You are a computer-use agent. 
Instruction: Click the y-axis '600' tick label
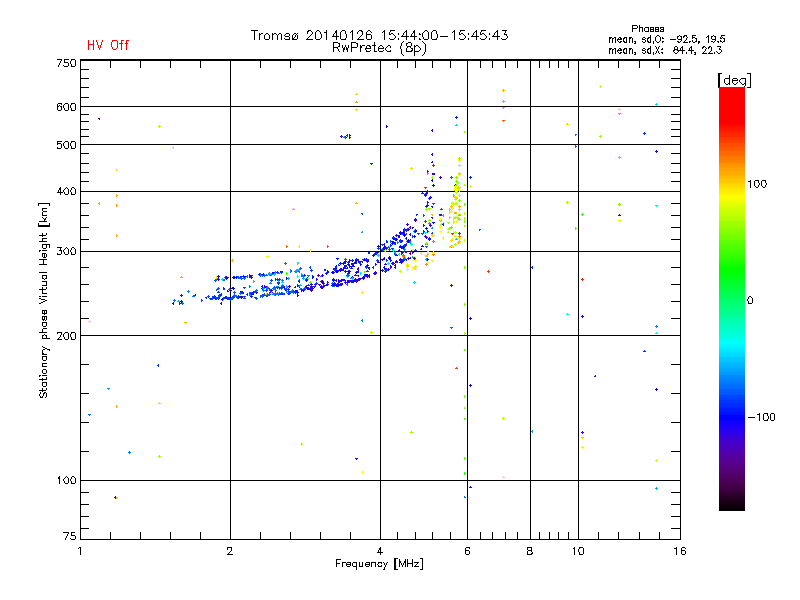tap(66, 107)
